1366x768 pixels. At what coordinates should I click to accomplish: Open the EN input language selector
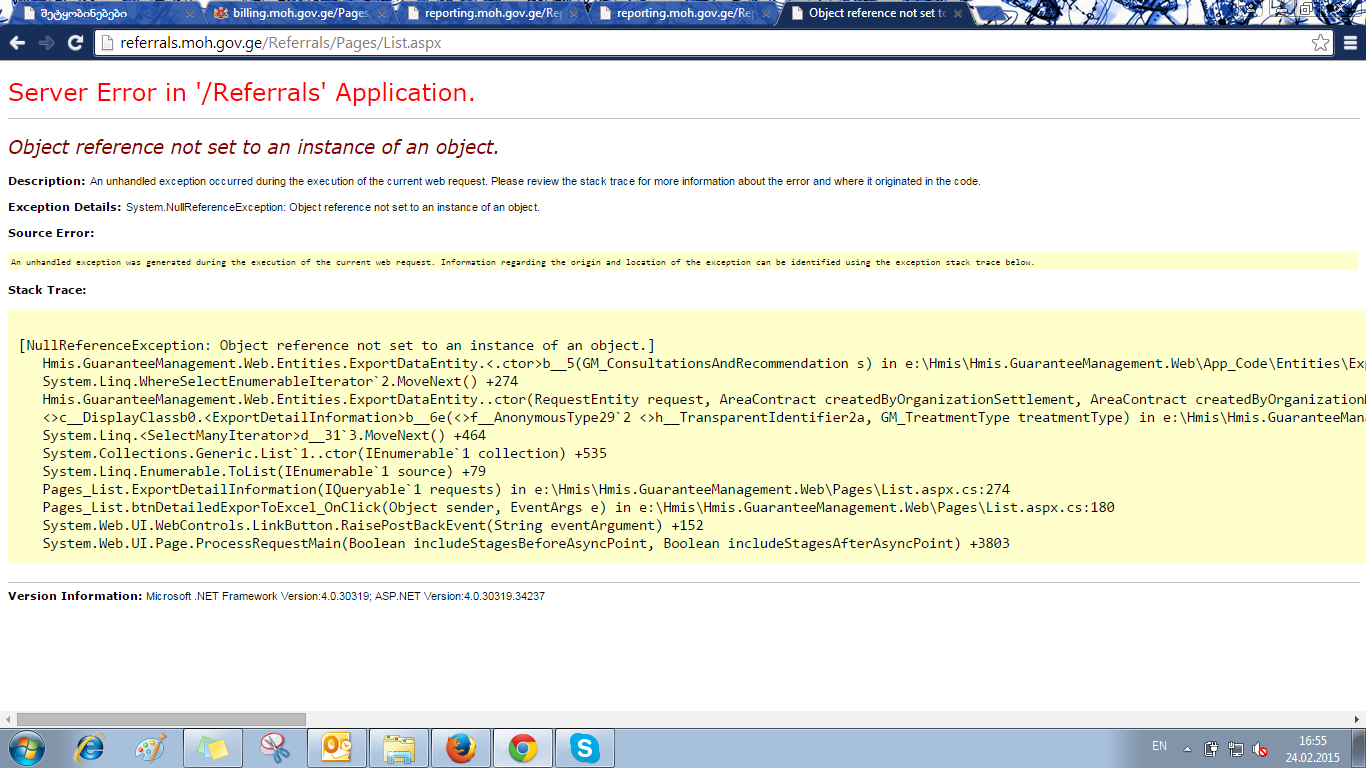tap(1159, 746)
